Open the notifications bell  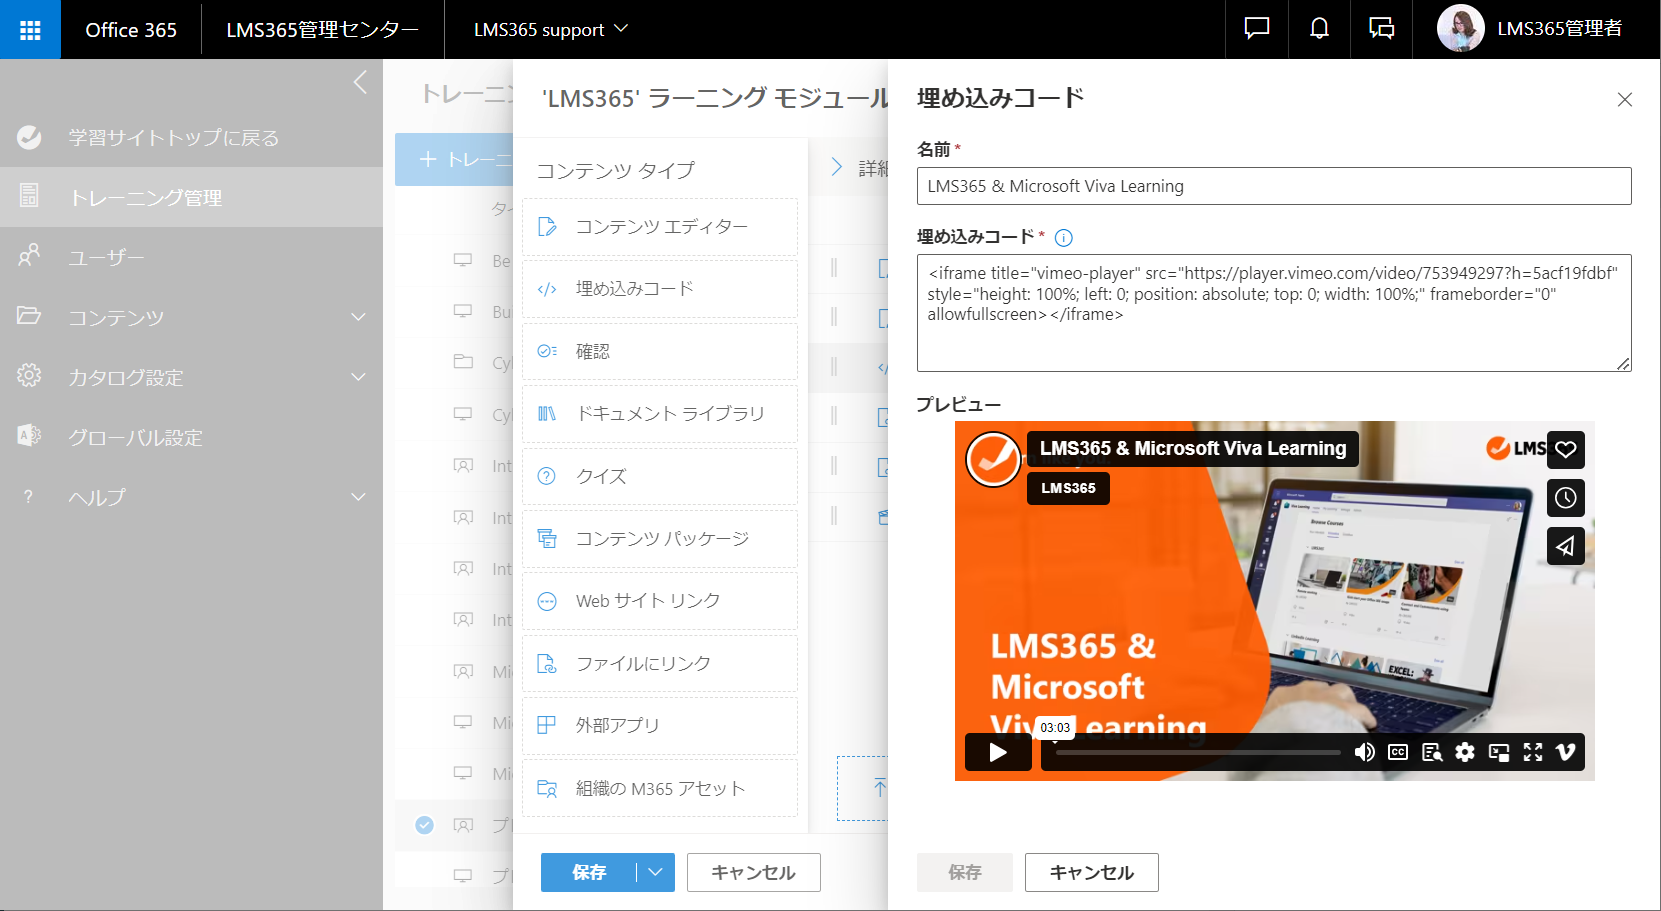[x=1319, y=29]
